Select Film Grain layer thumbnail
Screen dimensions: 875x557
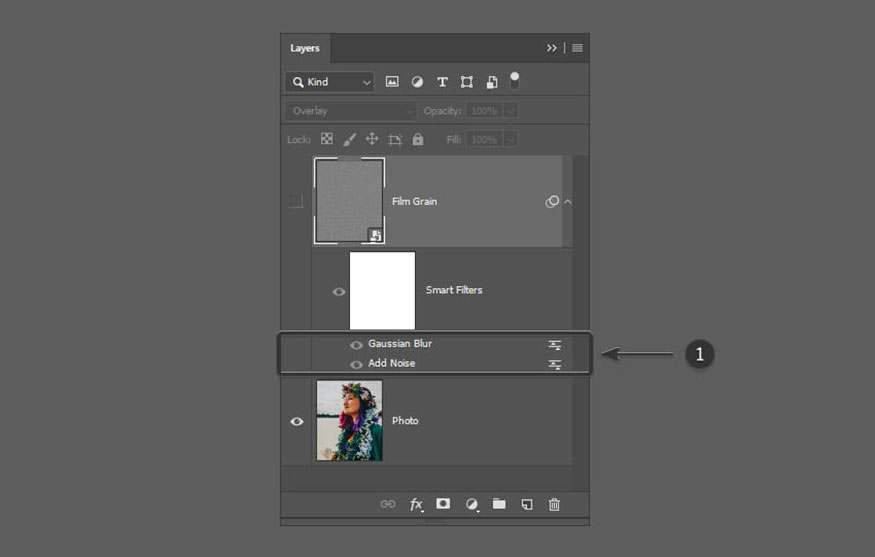coord(349,201)
